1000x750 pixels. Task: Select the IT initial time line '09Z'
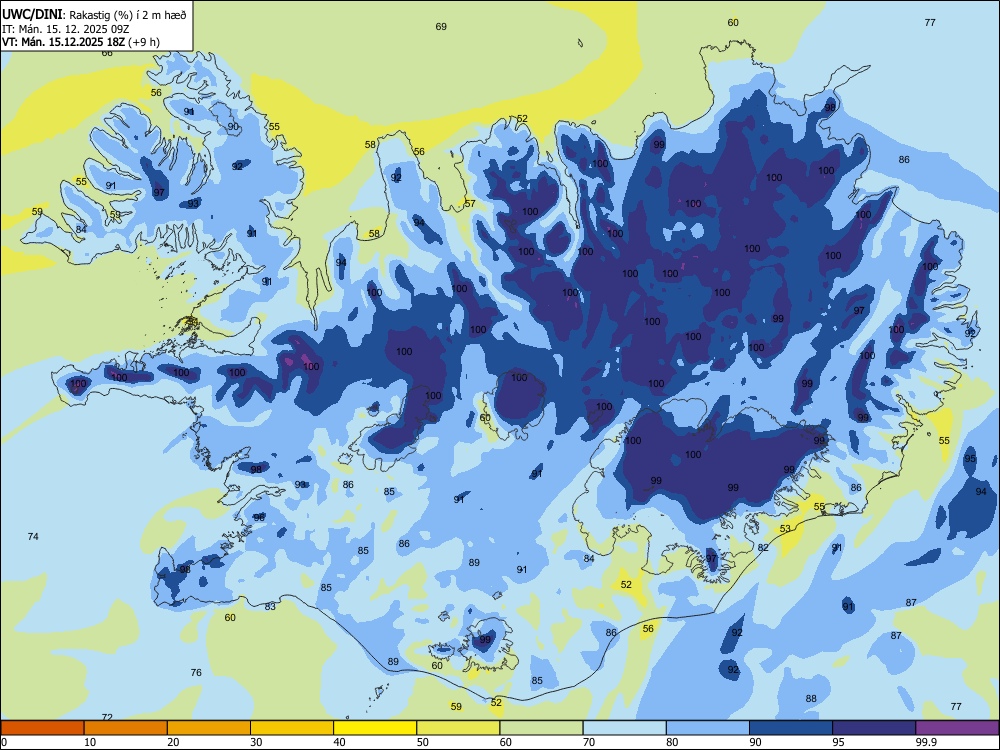click(66, 29)
